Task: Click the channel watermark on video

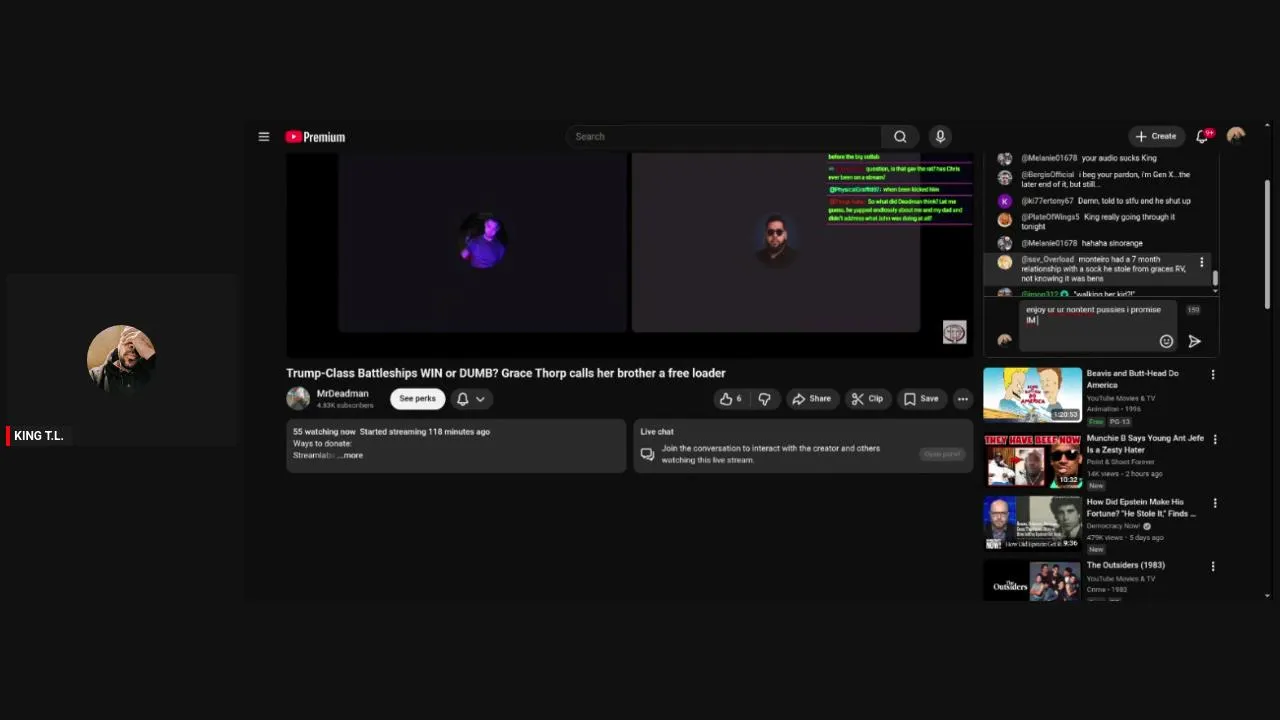Action: click(x=954, y=332)
